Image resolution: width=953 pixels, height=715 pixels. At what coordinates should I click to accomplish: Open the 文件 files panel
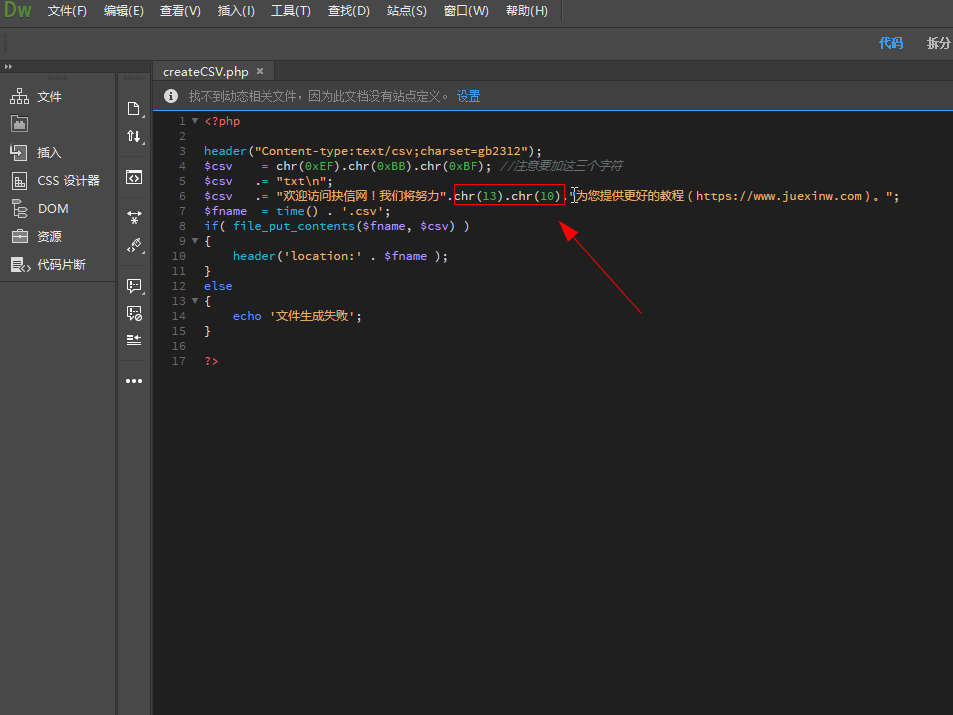click(48, 97)
